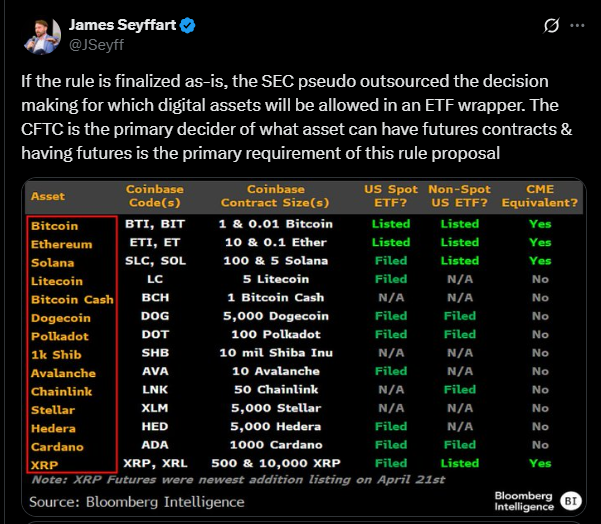601x524 pixels.
Task: Click the US Spot ETF? header
Action: (x=391, y=196)
